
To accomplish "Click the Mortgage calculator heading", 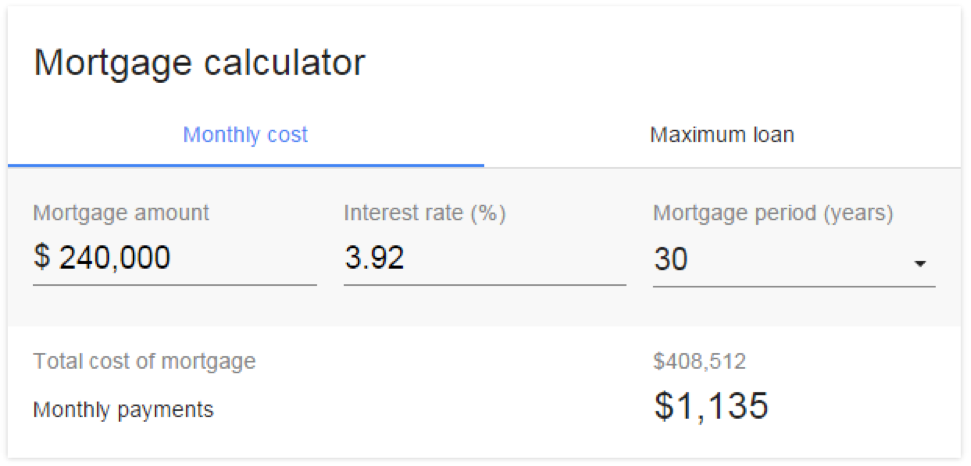I will [x=199, y=63].
